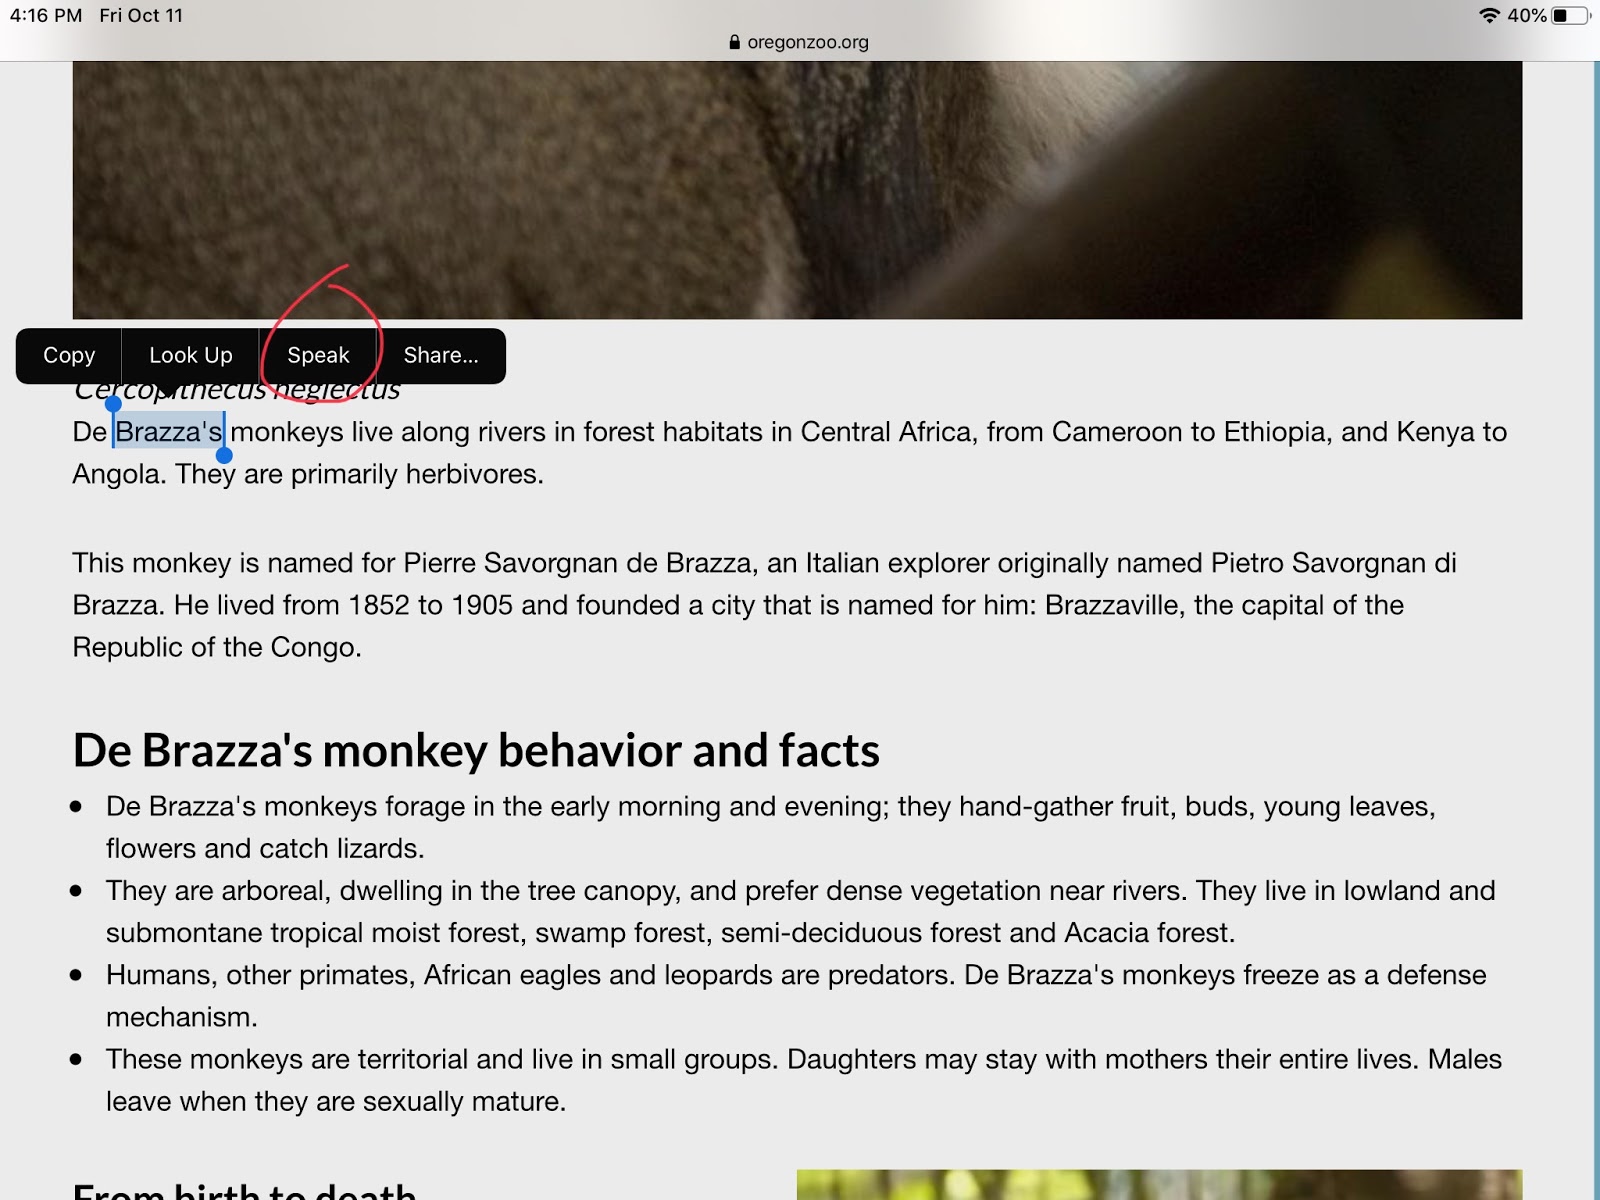The height and width of the screenshot is (1200, 1600).
Task: Tap the oregonzoo.org address bar
Action: pos(799,42)
